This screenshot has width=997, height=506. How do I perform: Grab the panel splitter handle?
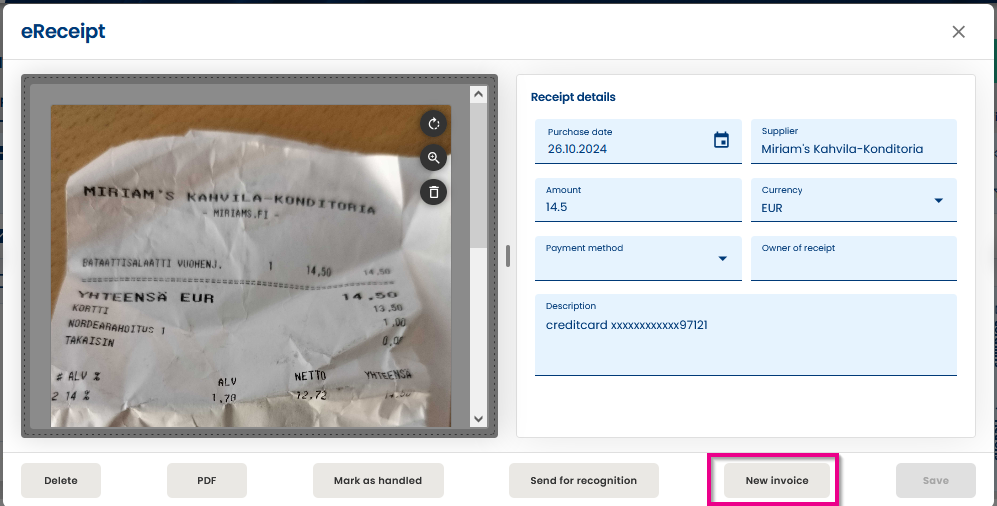tap(507, 256)
